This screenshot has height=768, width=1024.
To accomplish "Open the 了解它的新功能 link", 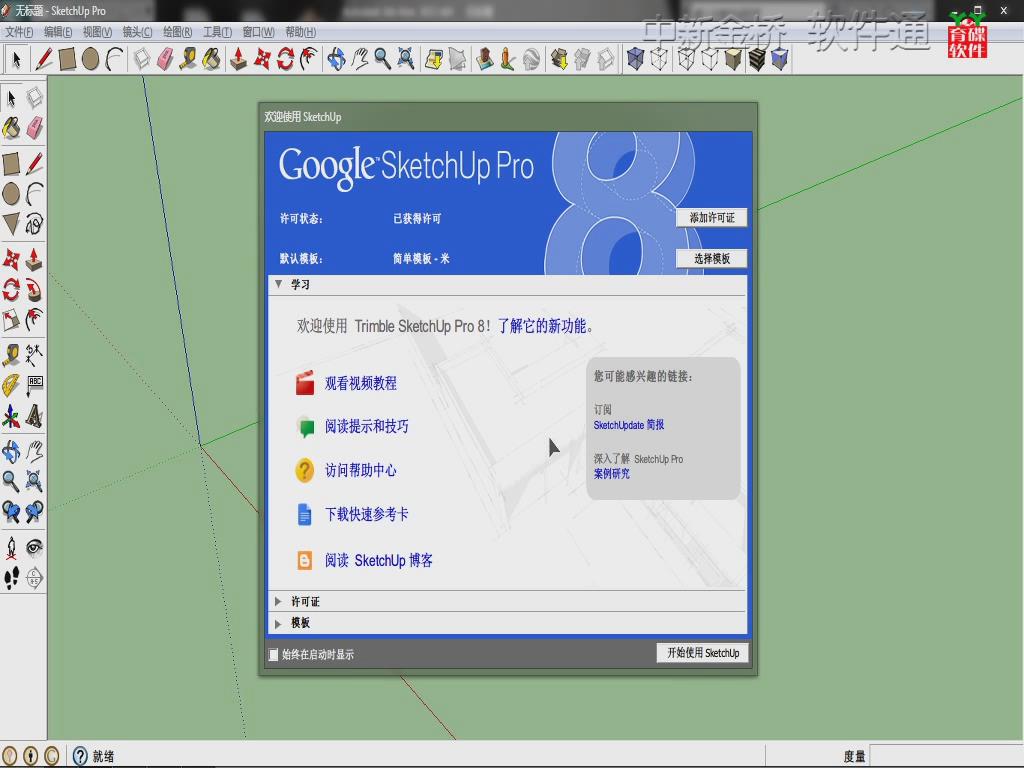I will point(542,326).
